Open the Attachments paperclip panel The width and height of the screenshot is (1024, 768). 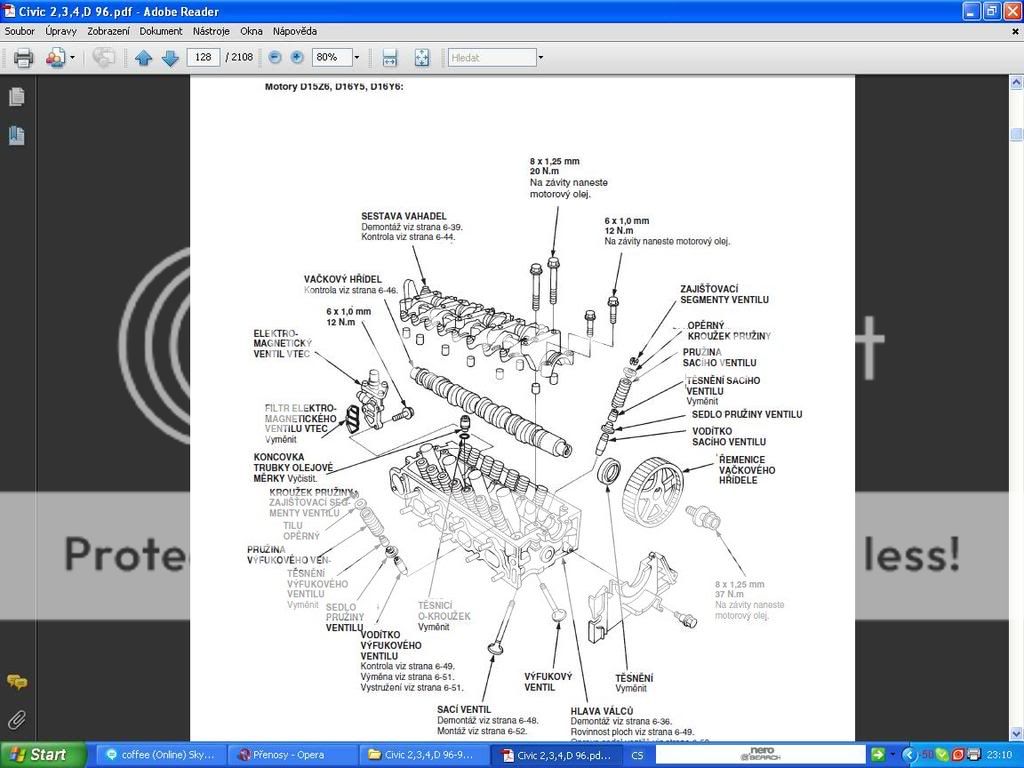click(17, 719)
